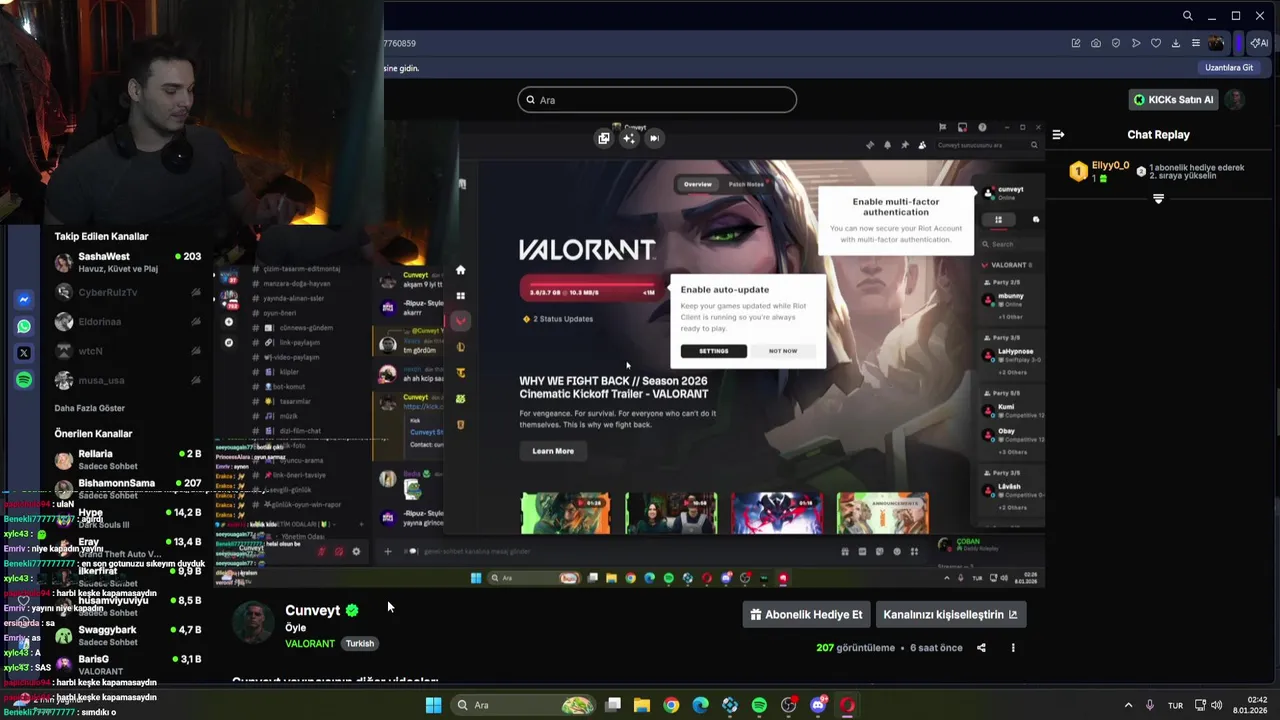Viewport: 1280px width, 720px height.
Task: Click the Windows taskbar search box
Action: point(523,705)
